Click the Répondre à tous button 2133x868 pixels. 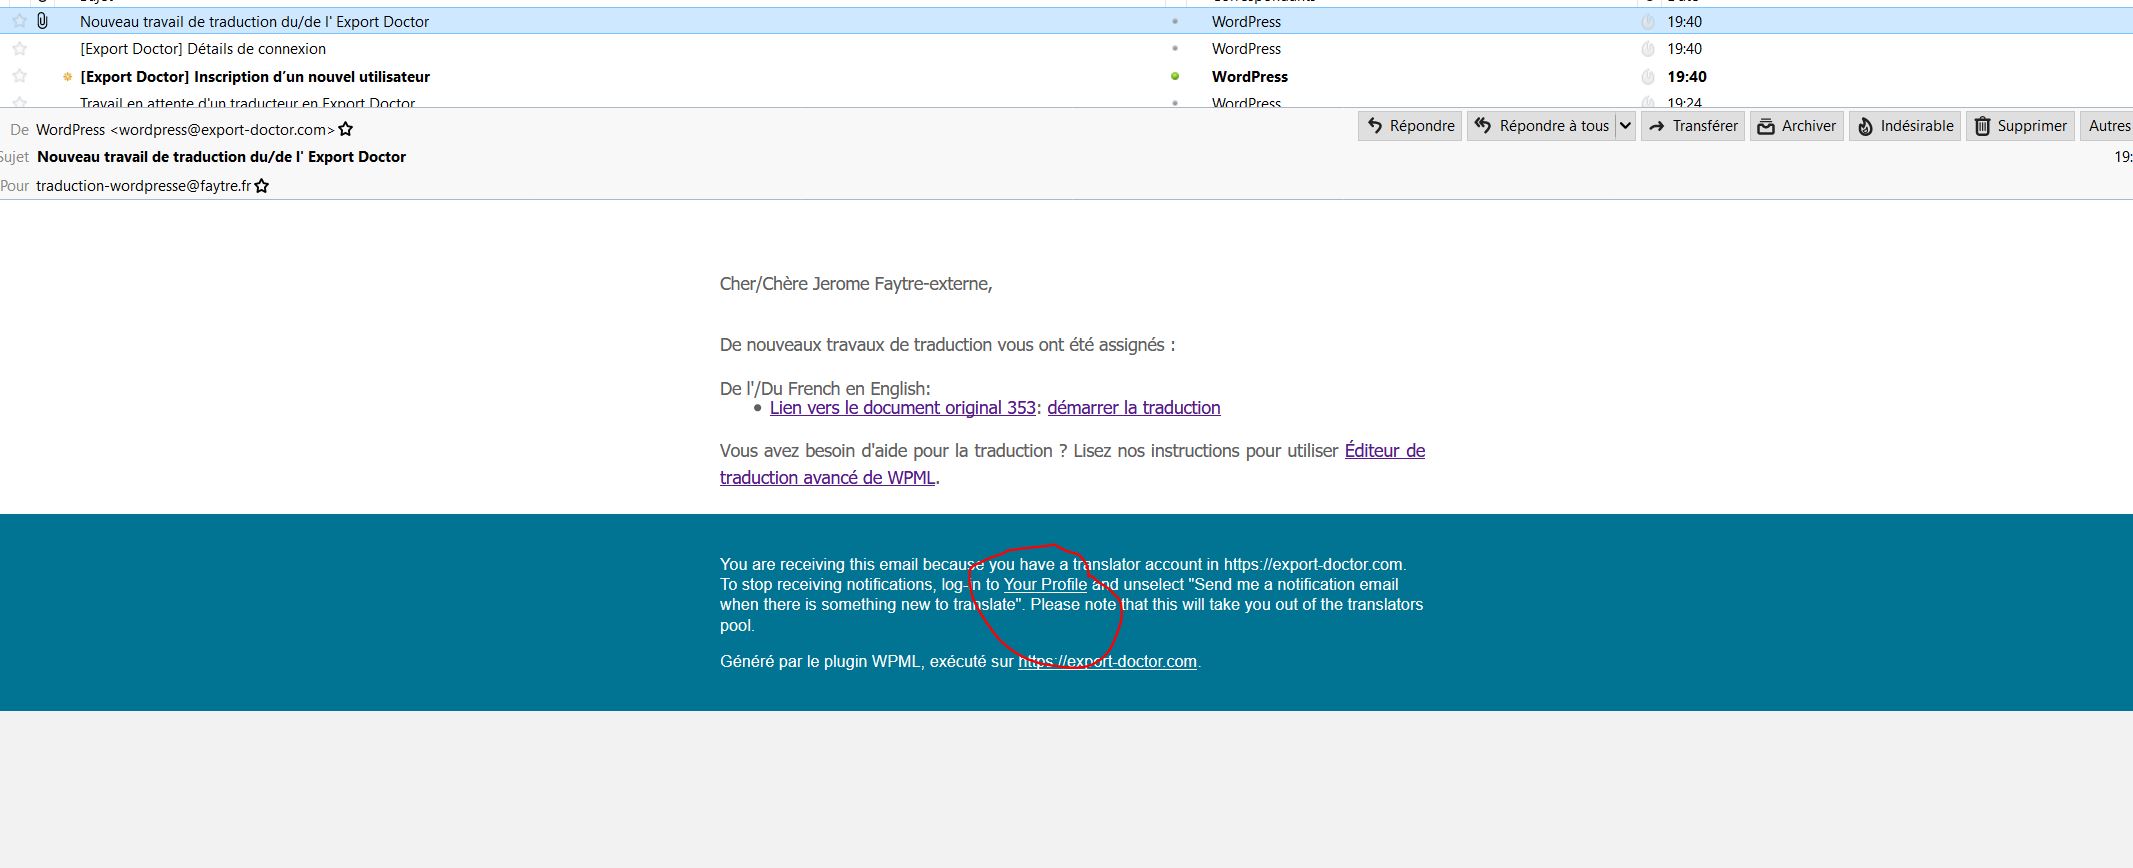pos(1541,126)
